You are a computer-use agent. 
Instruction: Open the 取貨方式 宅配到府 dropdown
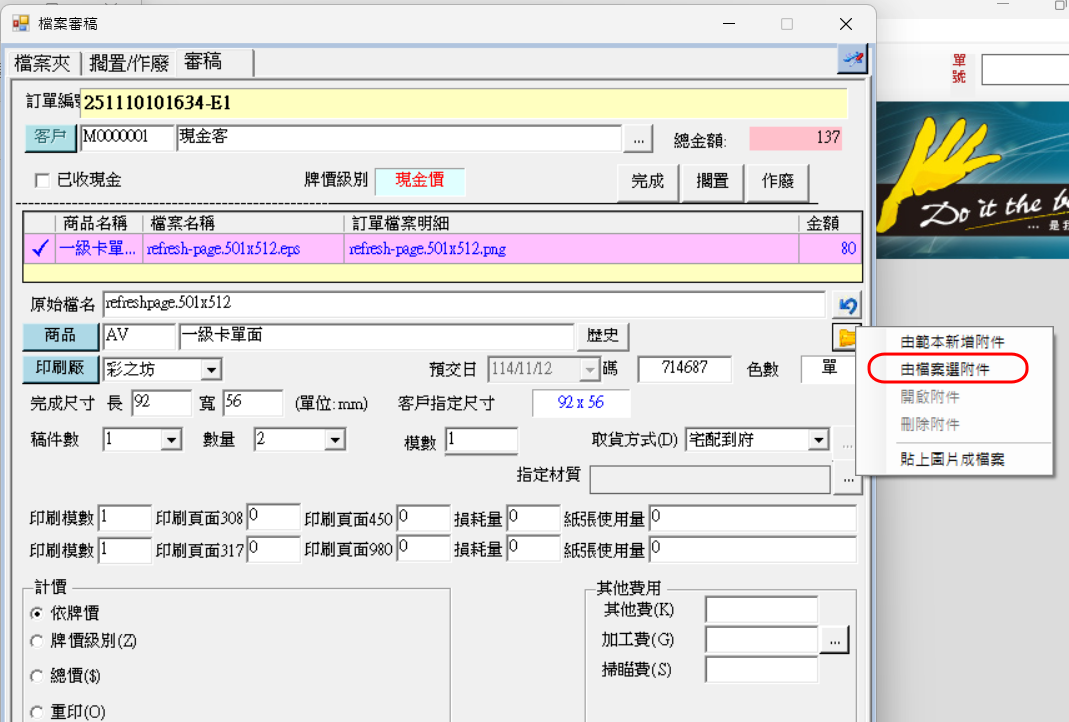pyautogui.click(x=818, y=440)
